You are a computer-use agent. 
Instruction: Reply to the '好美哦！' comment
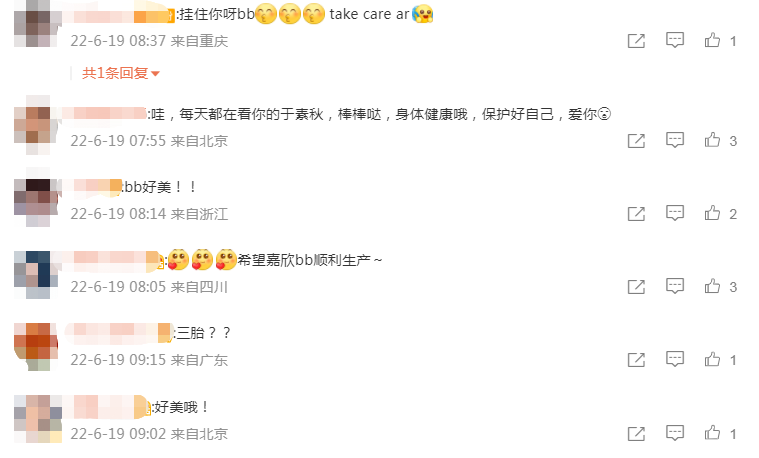675,433
